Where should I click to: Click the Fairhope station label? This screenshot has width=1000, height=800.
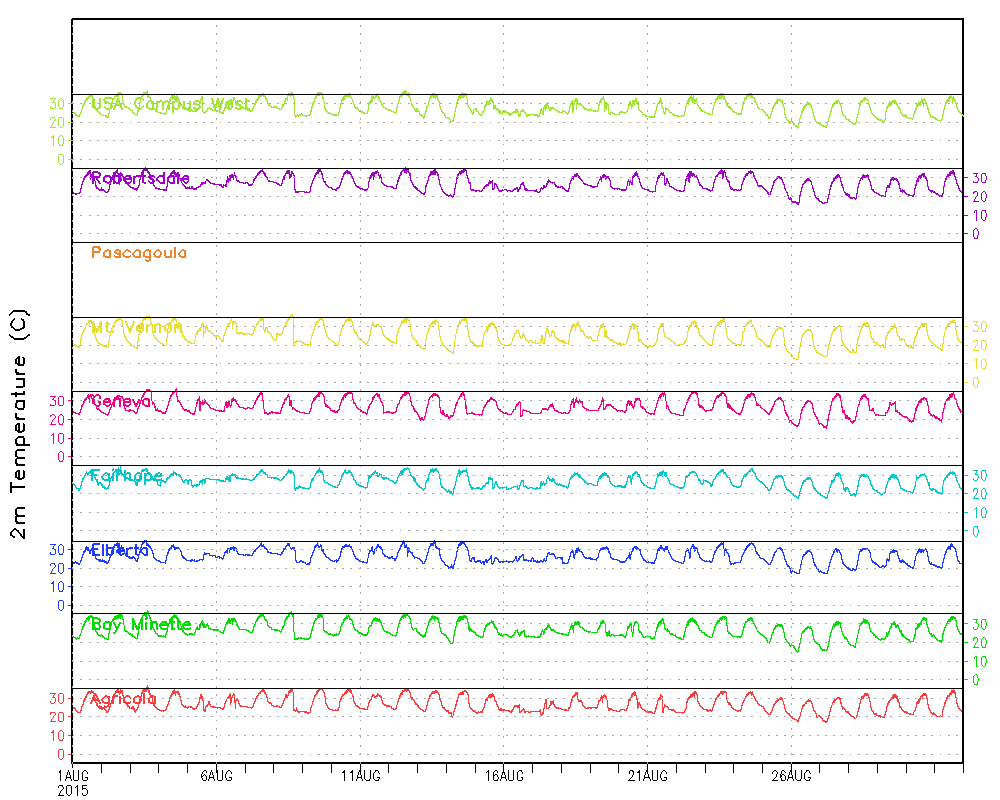click(x=126, y=476)
